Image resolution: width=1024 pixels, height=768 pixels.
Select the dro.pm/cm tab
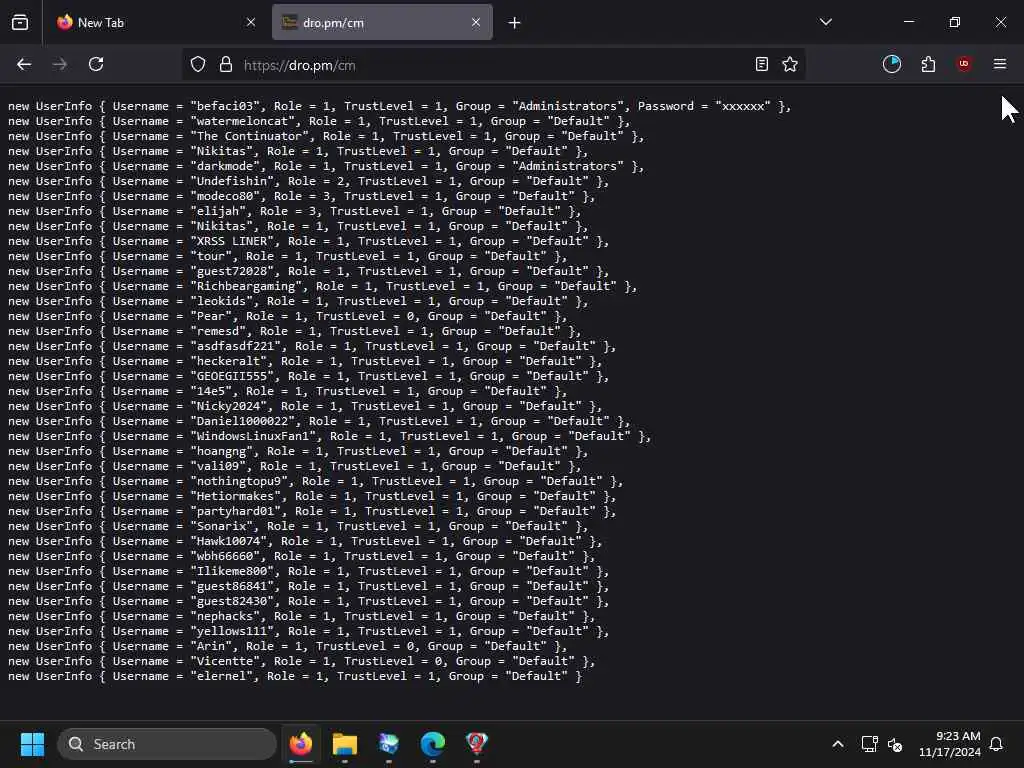[x=382, y=22]
